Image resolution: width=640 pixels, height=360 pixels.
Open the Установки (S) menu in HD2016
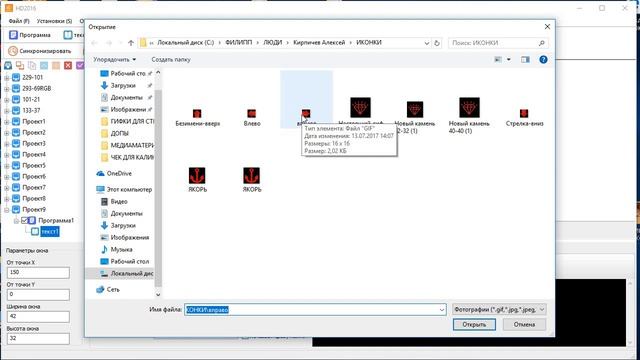54,21
